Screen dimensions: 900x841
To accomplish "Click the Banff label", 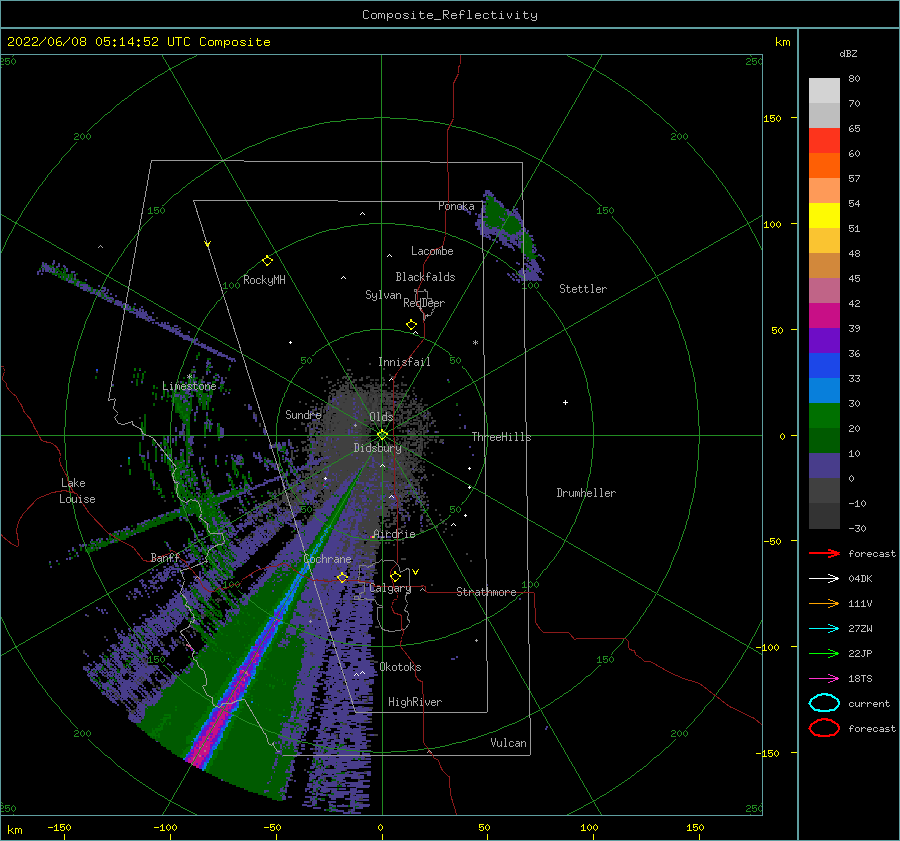I will pyautogui.click(x=165, y=558).
